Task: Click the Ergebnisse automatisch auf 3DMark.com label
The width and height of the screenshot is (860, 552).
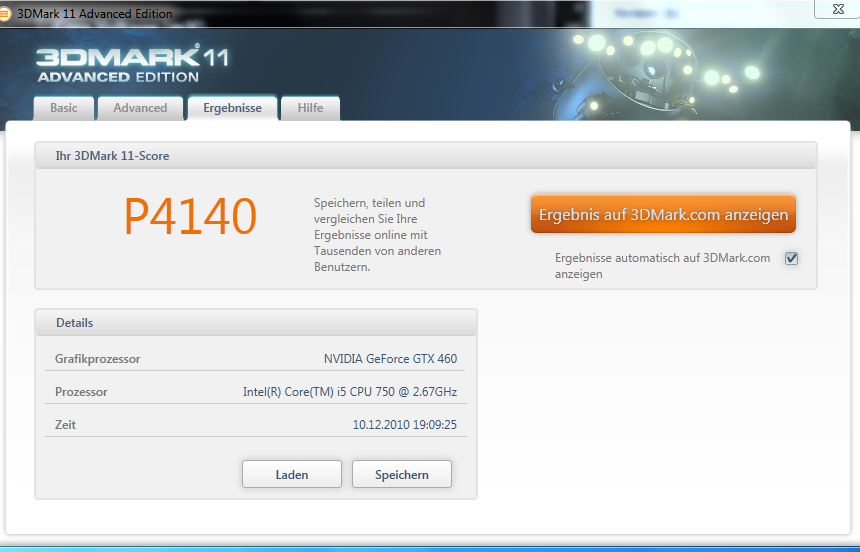Action: pyautogui.click(x=663, y=266)
